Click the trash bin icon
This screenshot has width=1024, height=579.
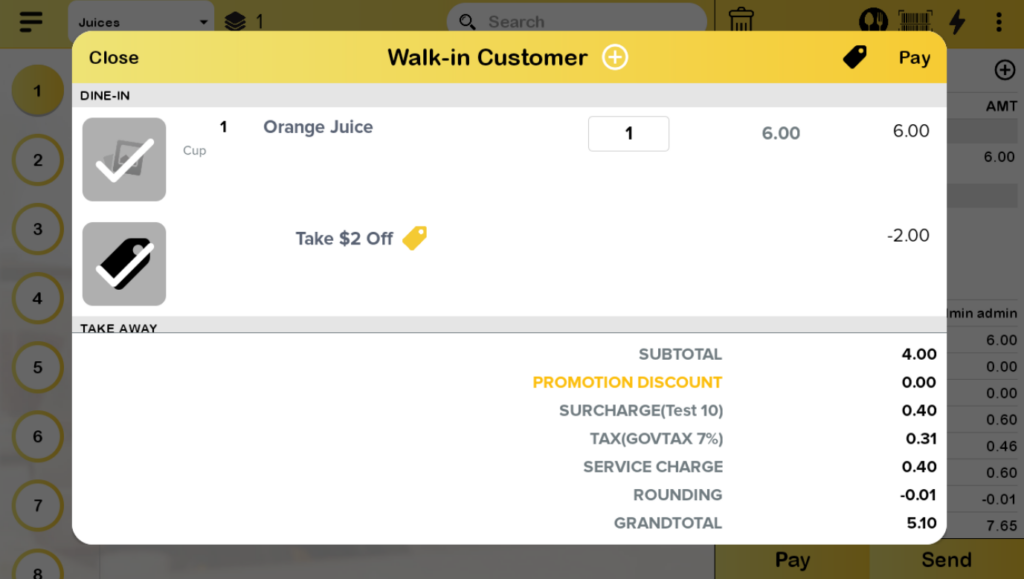click(741, 20)
